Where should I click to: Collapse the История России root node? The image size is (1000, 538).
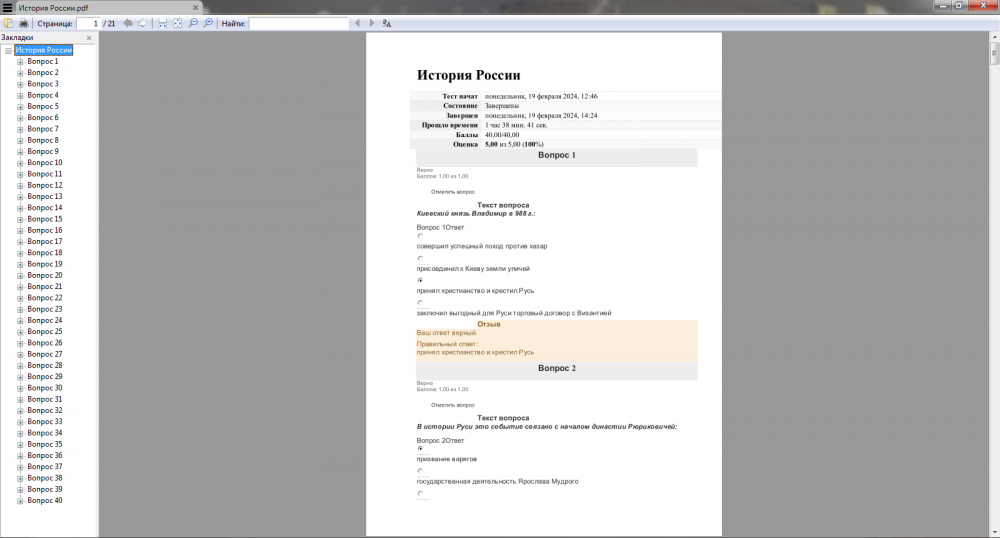tap(8, 50)
